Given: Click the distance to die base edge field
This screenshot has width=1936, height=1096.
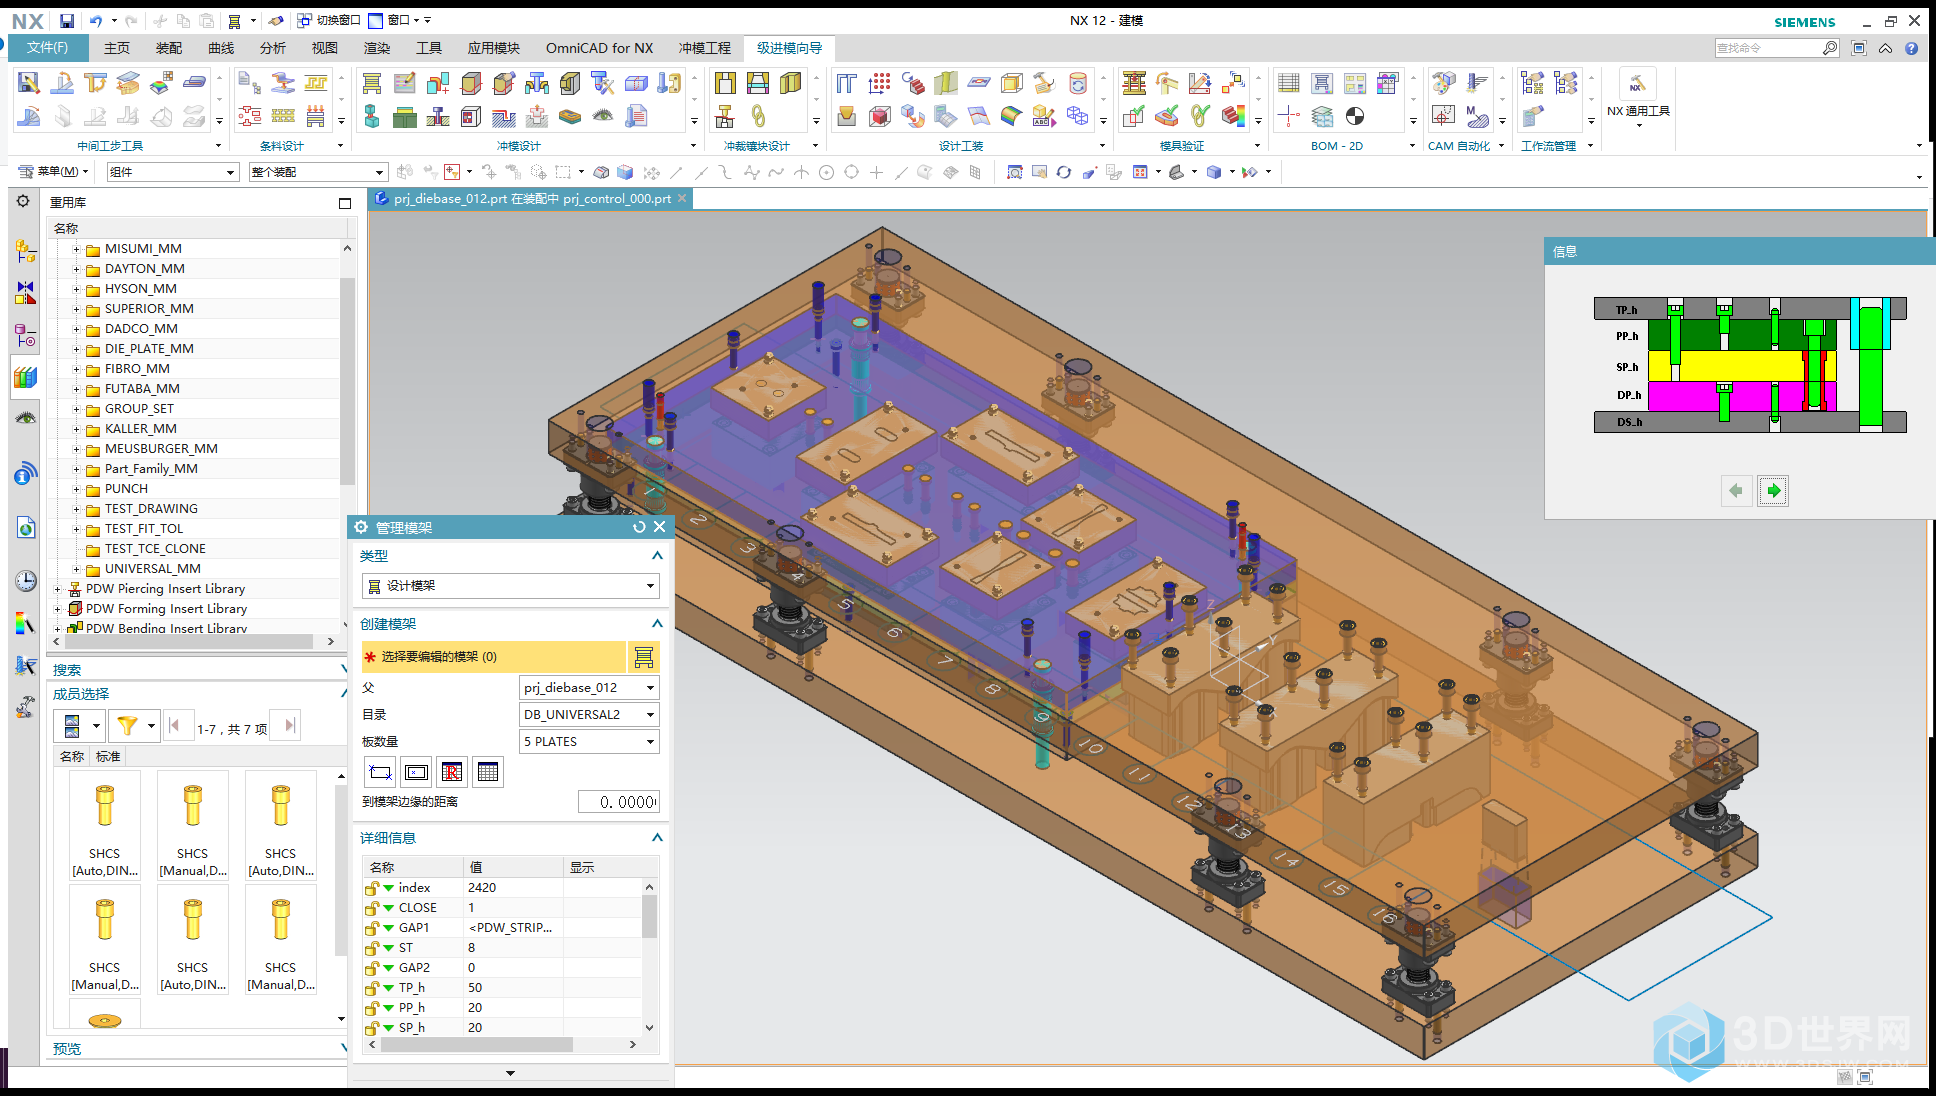Looking at the screenshot, I should [618, 802].
